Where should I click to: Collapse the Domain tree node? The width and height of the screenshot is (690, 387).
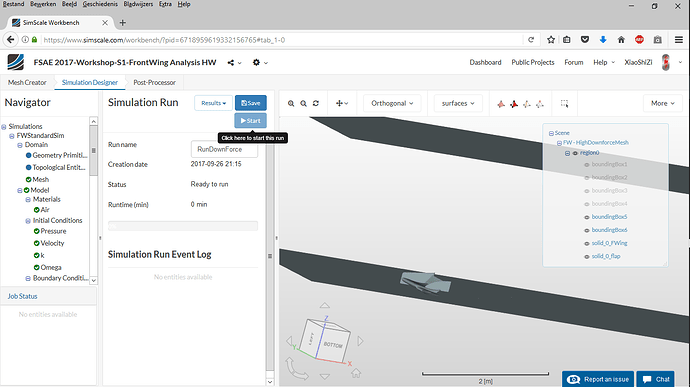pos(20,145)
